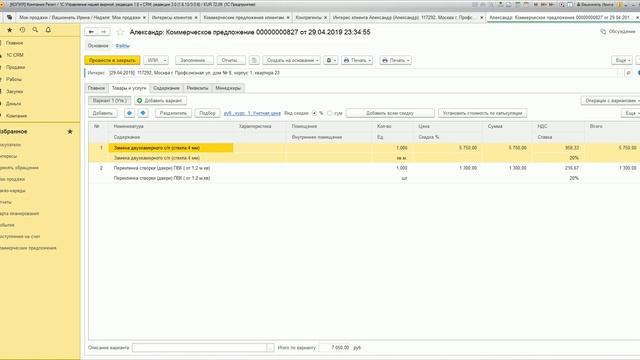Screen dimensions: 640x360
Task: Click the 5 750,00 price cell in row 1
Action: (447, 148)
